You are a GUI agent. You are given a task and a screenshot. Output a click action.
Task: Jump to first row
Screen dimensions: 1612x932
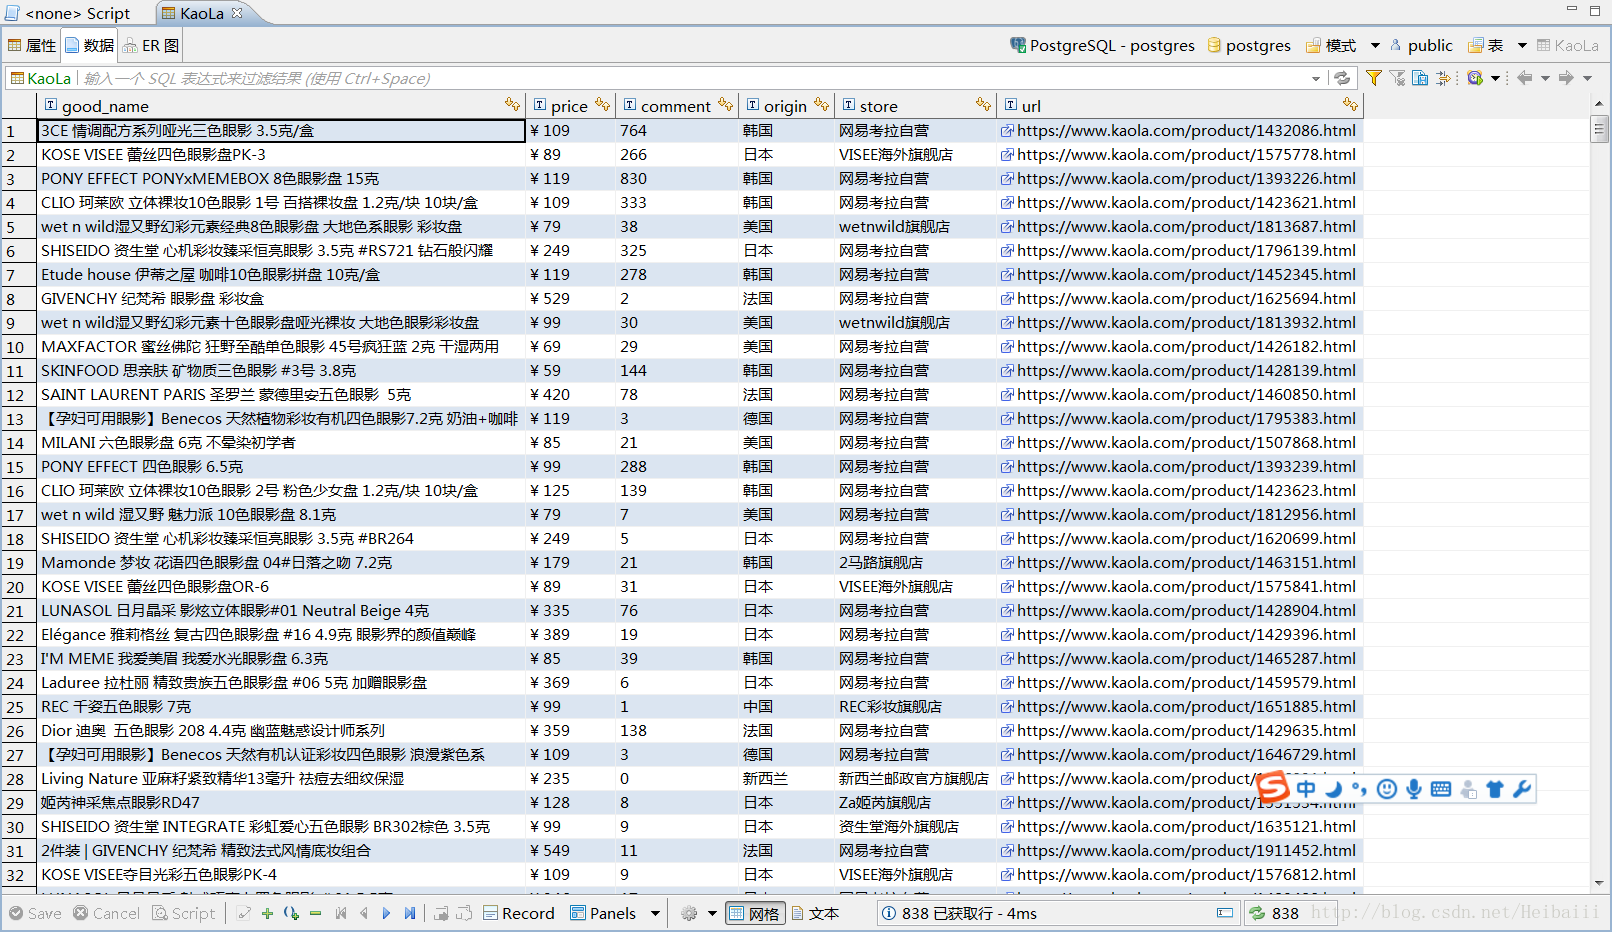click(341, 913)
